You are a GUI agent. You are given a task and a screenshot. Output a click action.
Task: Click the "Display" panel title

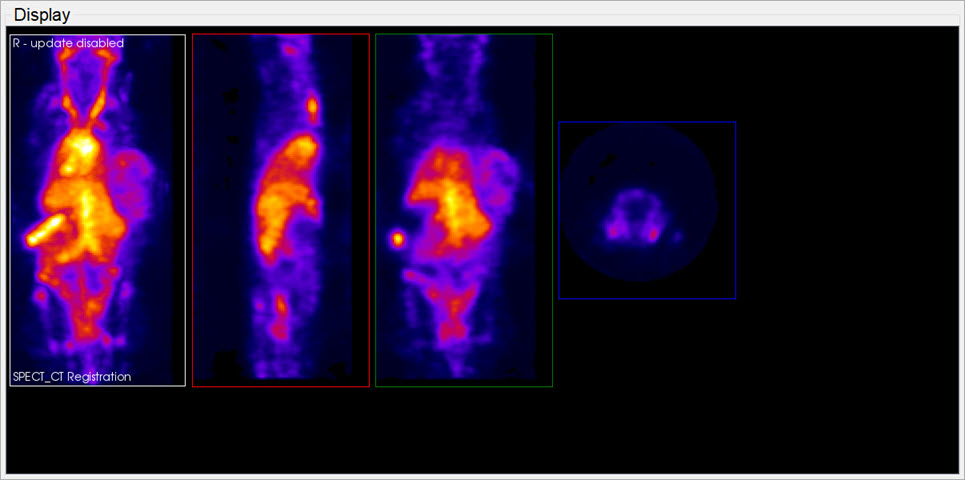(x=41, y=15)
